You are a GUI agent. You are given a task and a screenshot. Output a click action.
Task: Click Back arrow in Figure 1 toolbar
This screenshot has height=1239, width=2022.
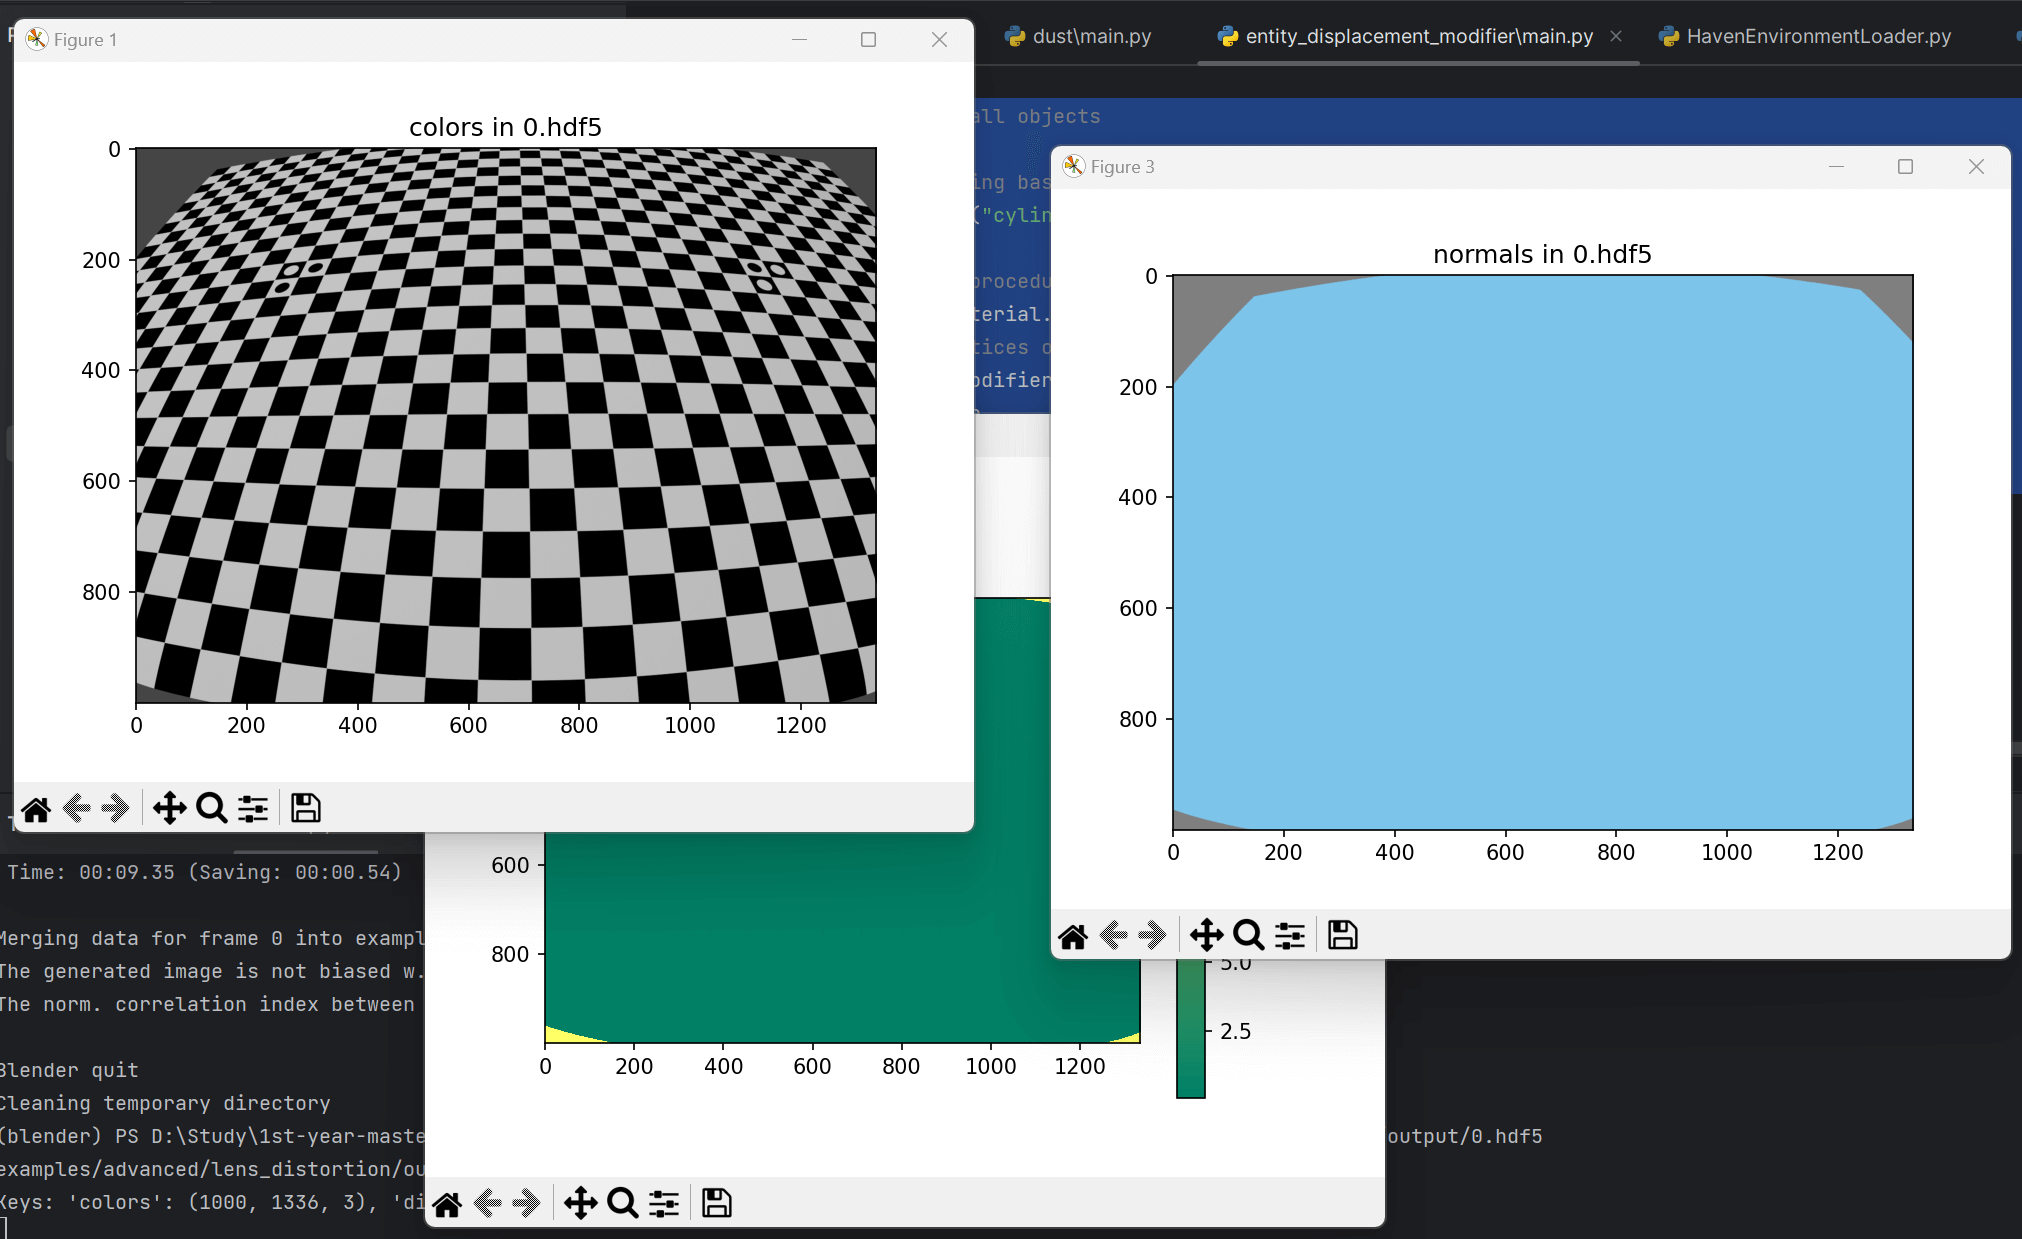click(77, 808)
